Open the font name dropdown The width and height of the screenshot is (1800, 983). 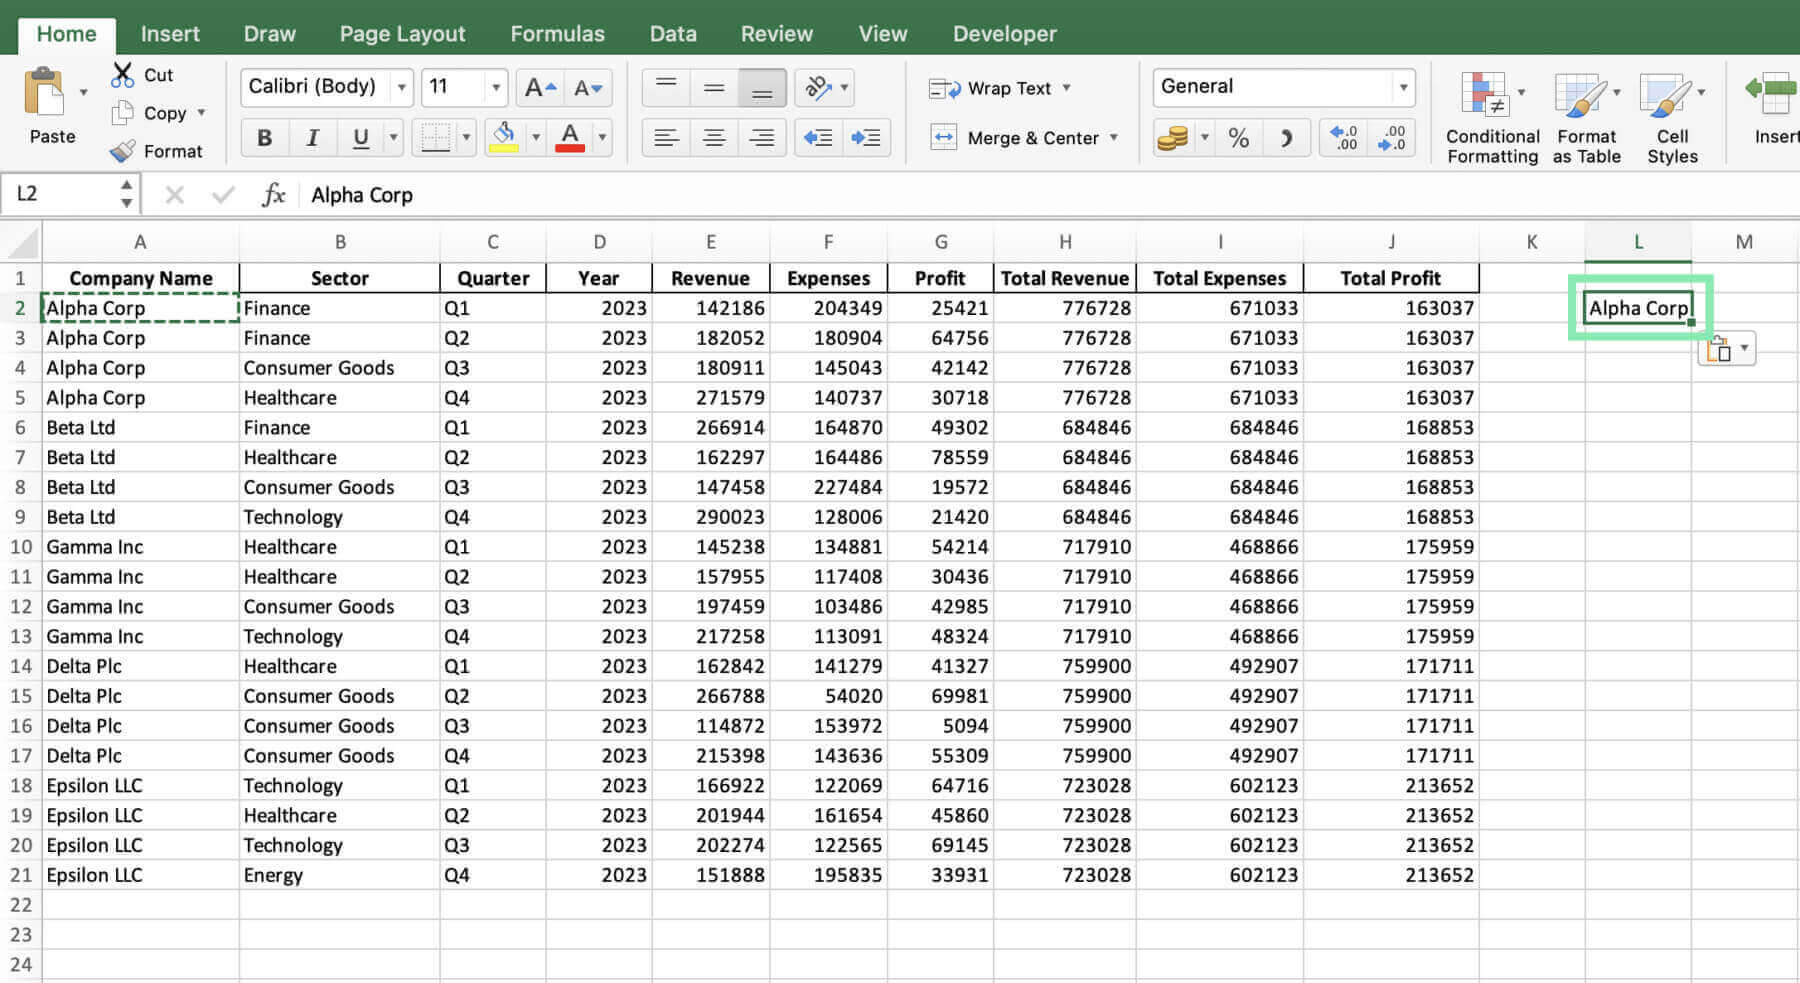[401, 87]
